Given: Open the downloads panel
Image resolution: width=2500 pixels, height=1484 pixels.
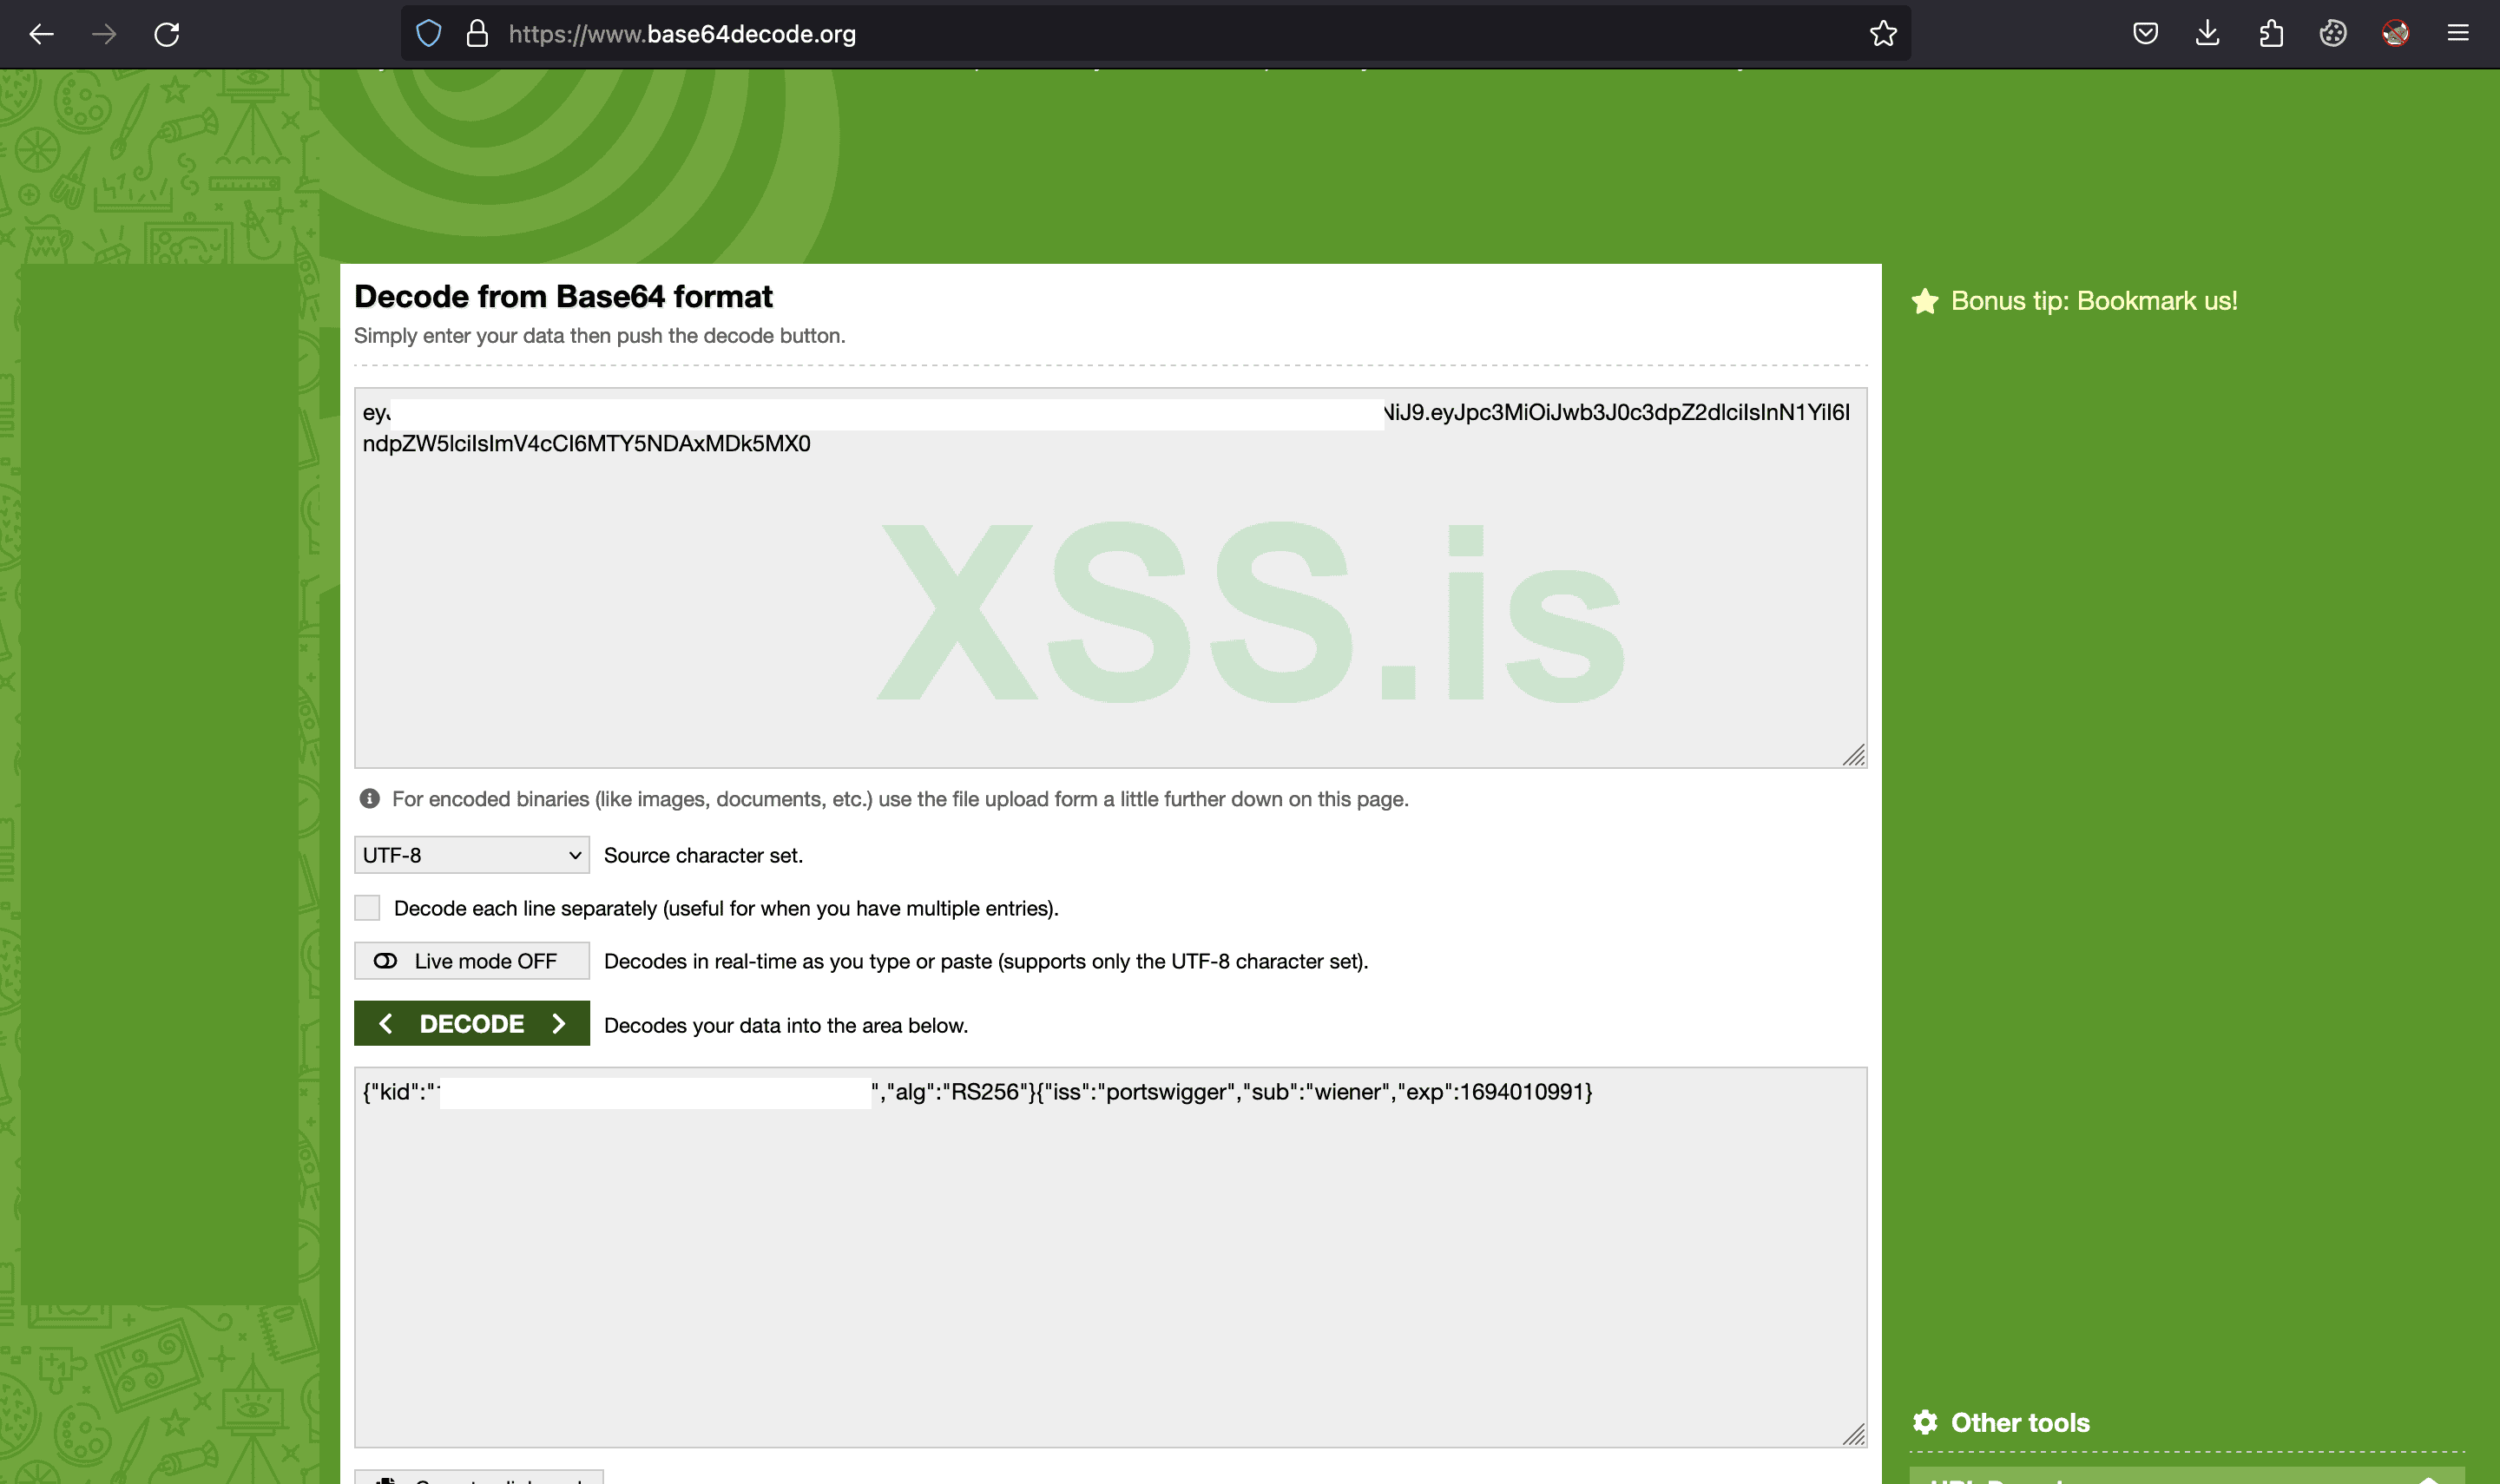Looking at the screenshot, I should pyautogui.click(x=2207, y=34).
